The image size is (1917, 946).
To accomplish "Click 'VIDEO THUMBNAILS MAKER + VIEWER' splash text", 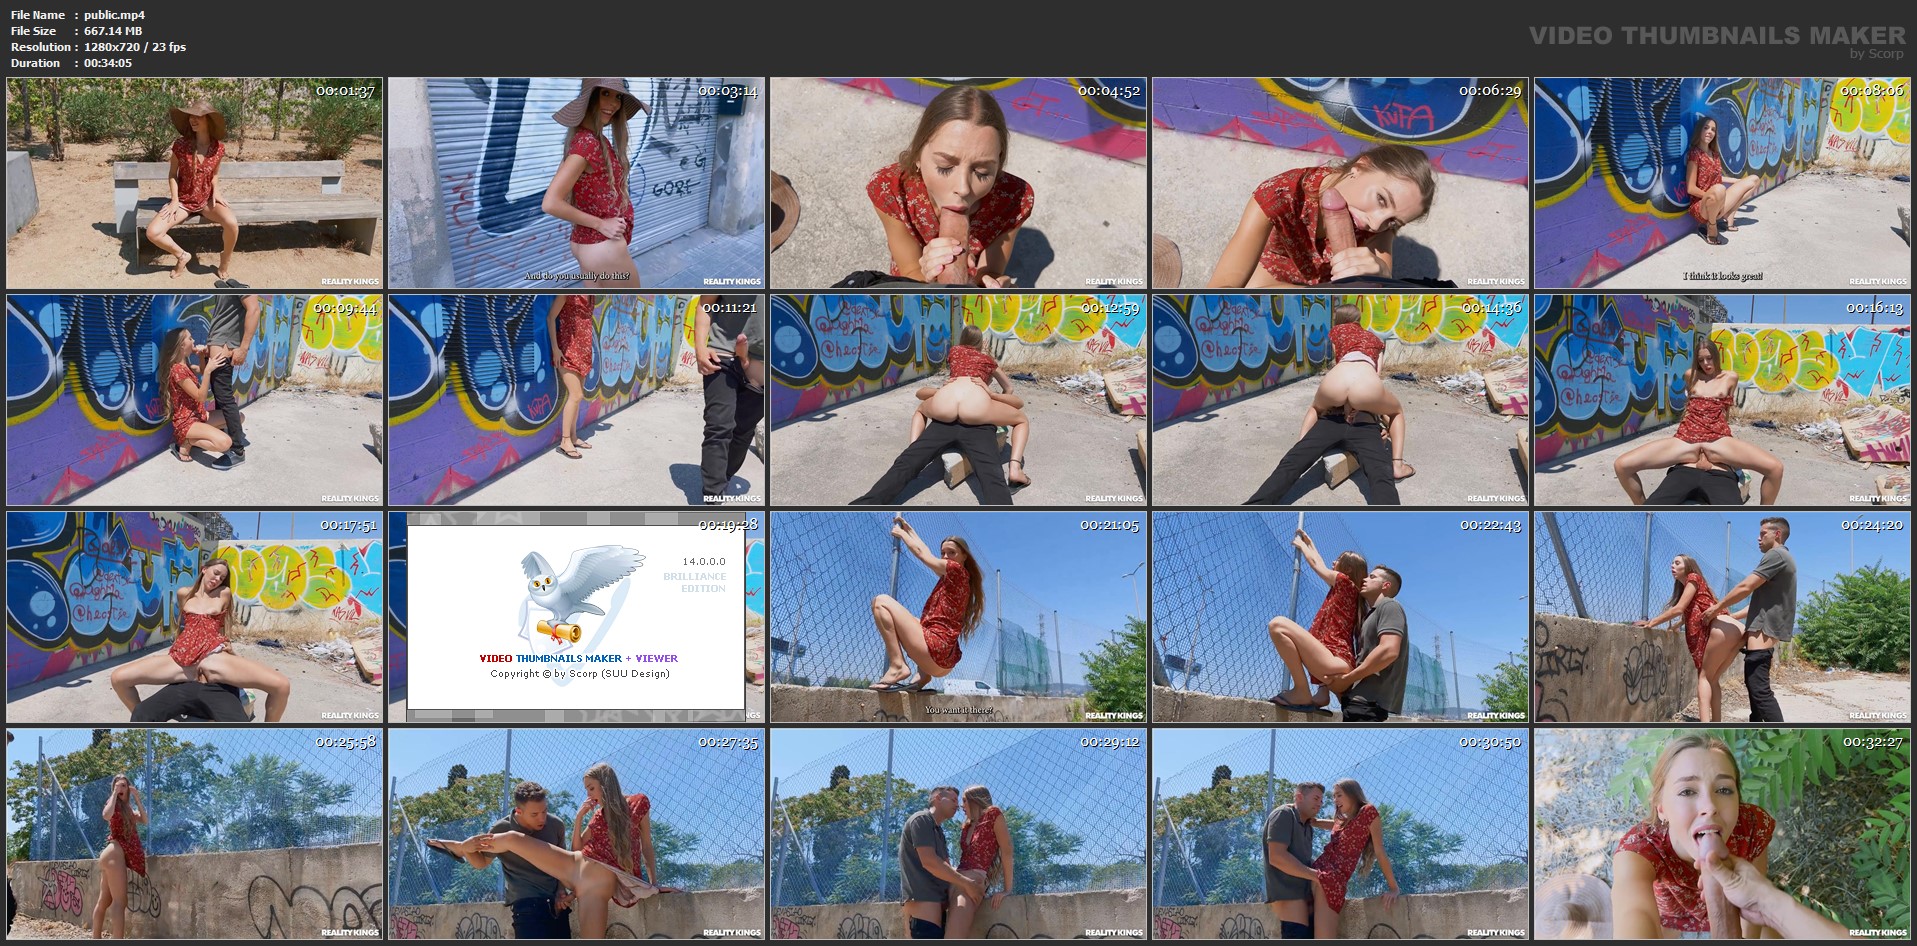I will point(578,658).
